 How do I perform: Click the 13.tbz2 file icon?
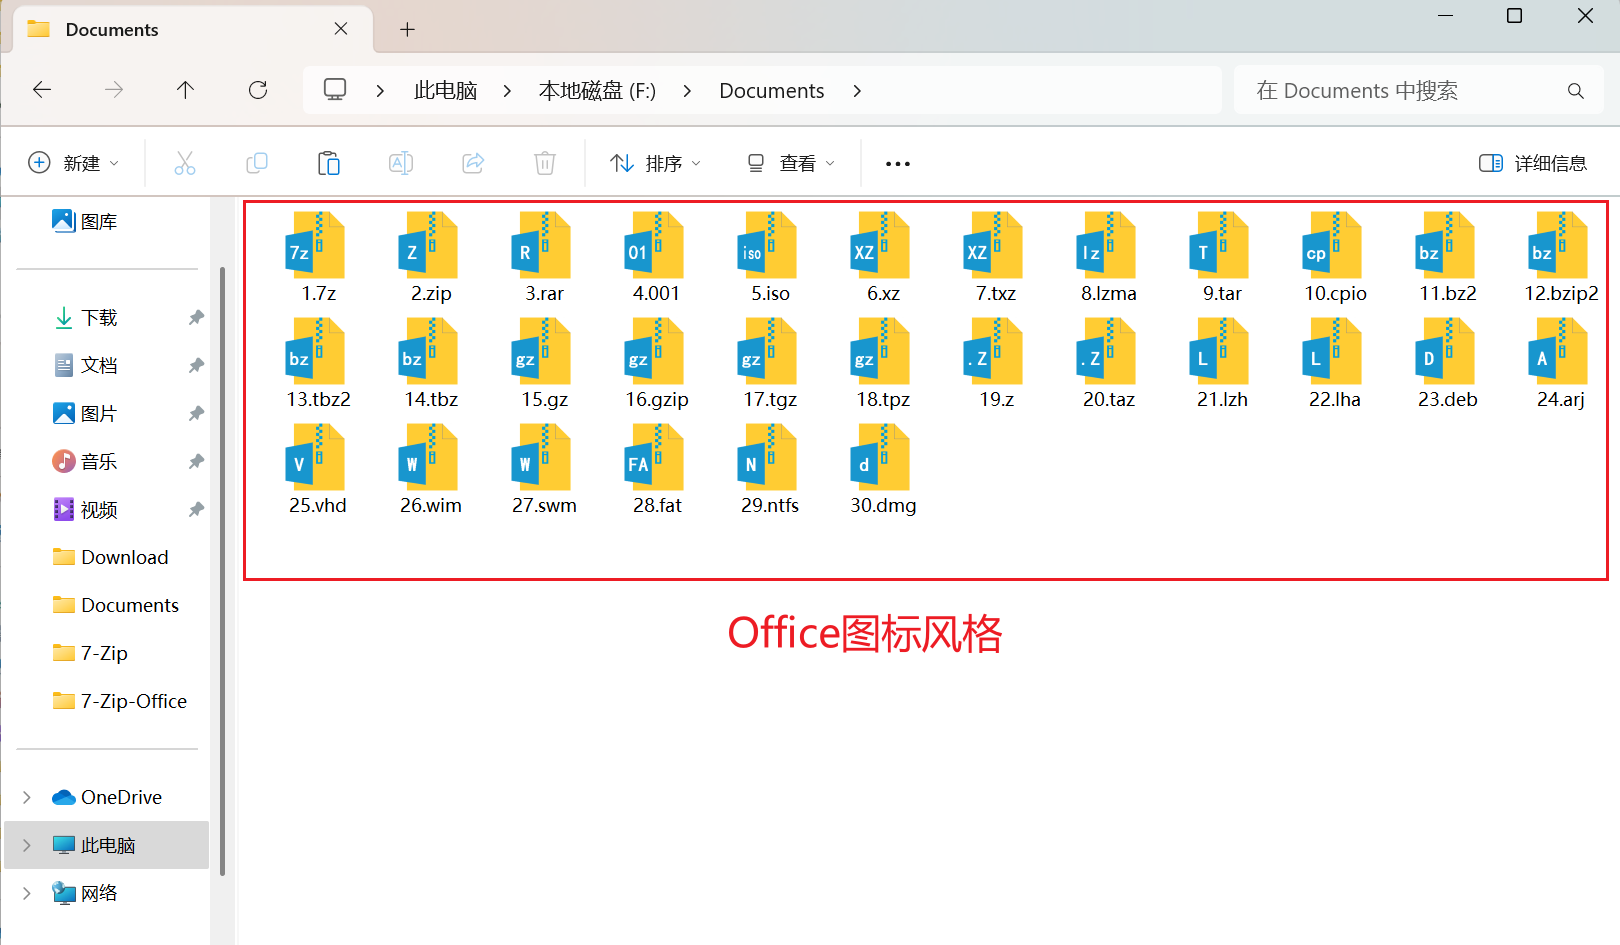(315, 351)
